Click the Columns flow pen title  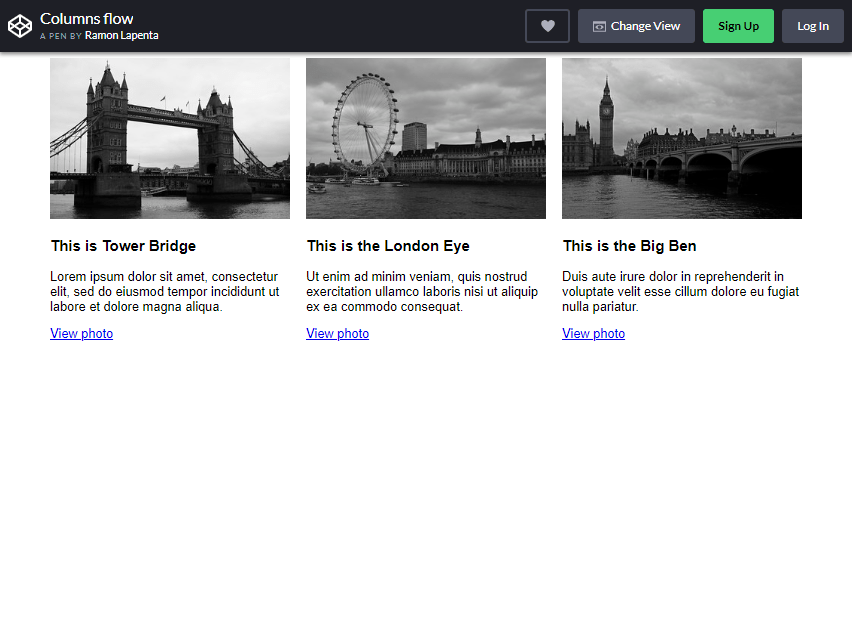(x=87, y=17)
